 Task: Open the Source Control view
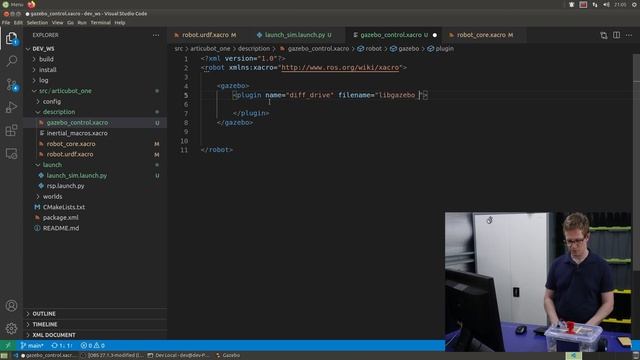click(11, 84)
